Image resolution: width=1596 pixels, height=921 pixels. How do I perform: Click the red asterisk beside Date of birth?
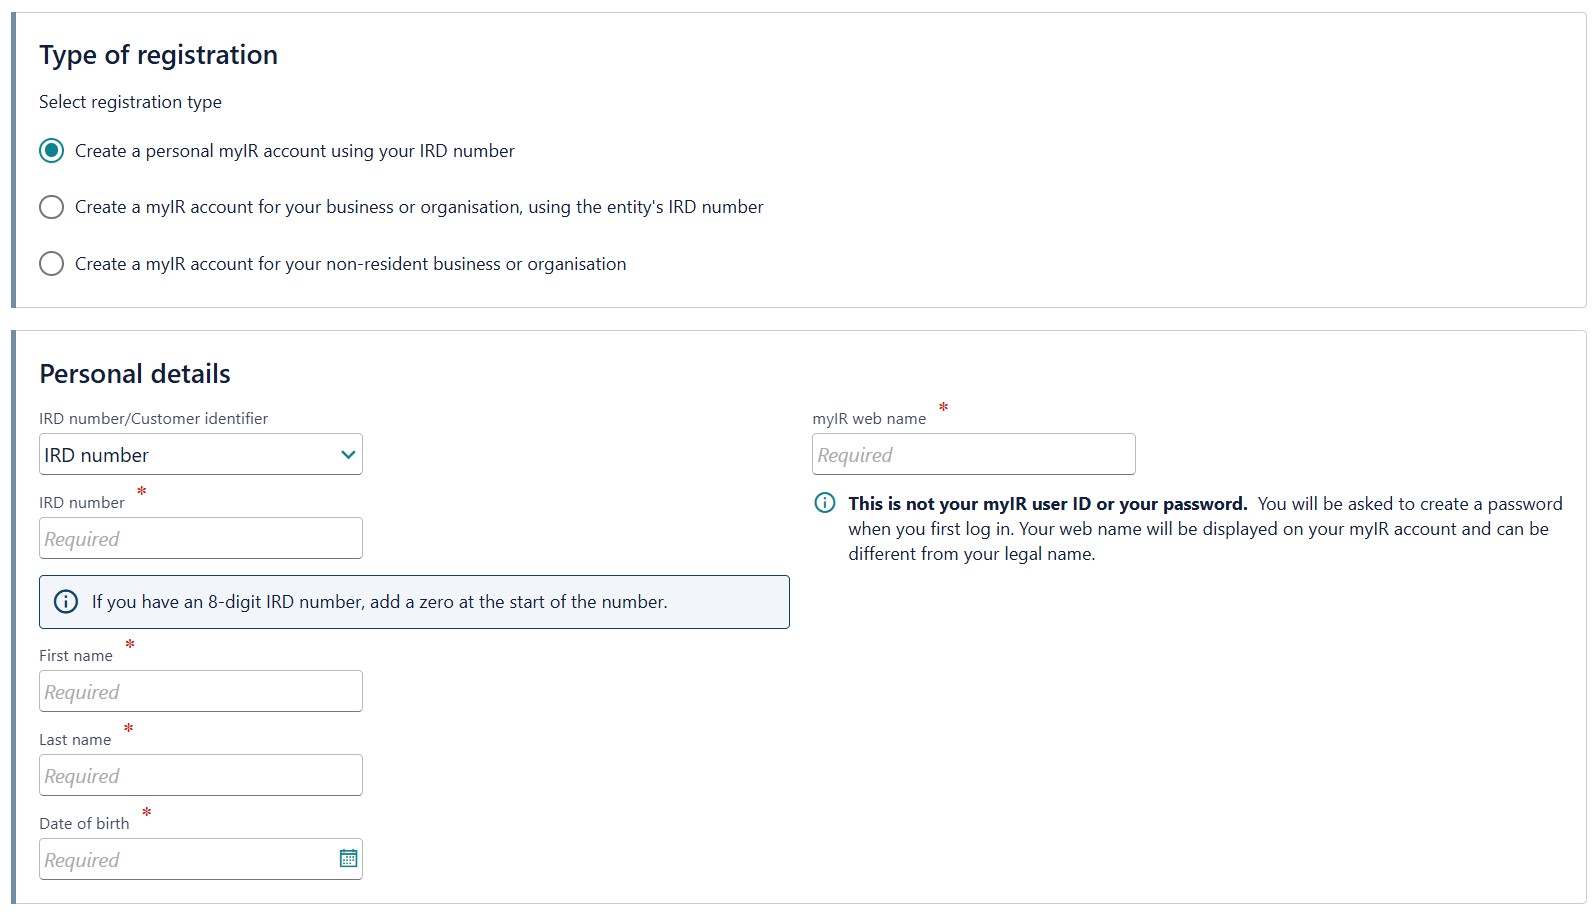[x=146, y=813]
